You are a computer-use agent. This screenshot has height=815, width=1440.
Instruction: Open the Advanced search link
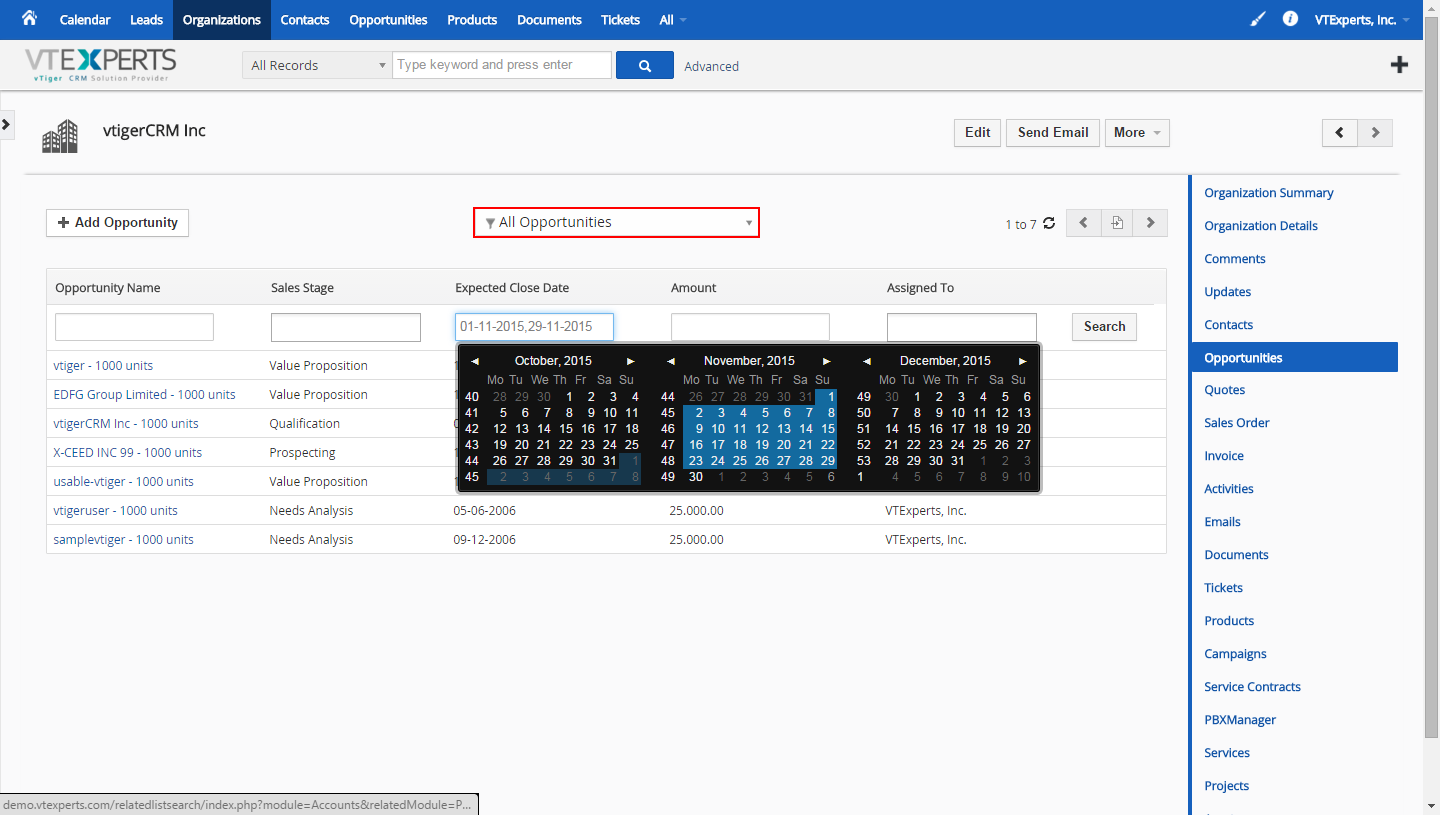[x=711, y=66]
